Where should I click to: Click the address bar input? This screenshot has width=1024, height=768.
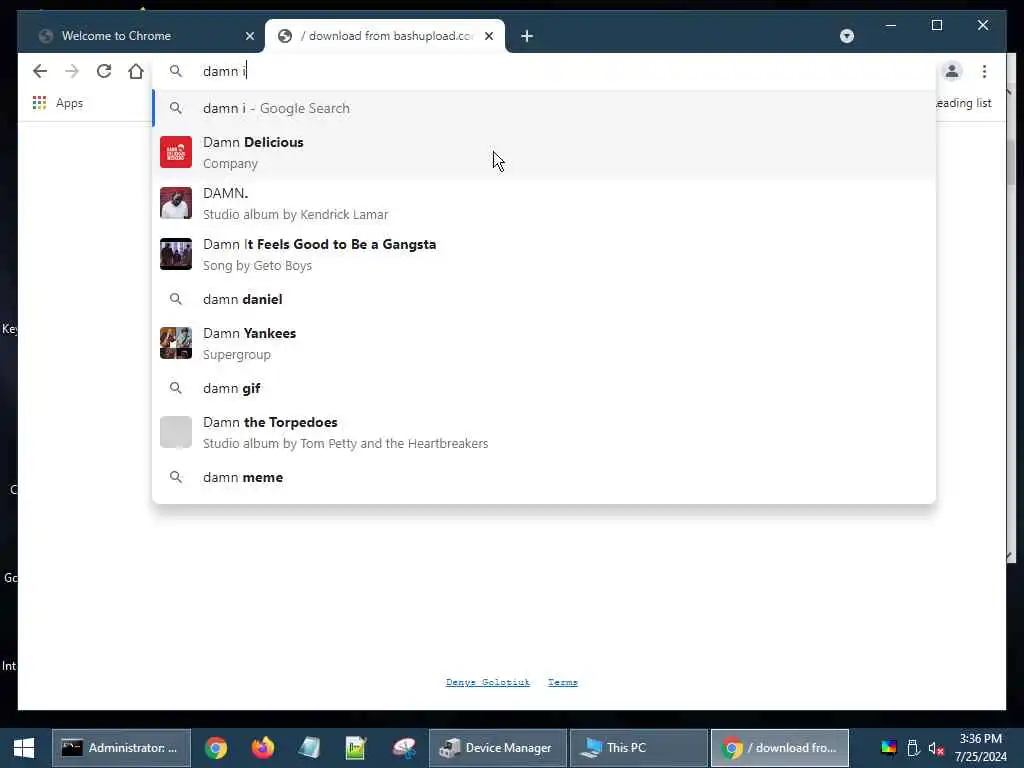point(544,71)
